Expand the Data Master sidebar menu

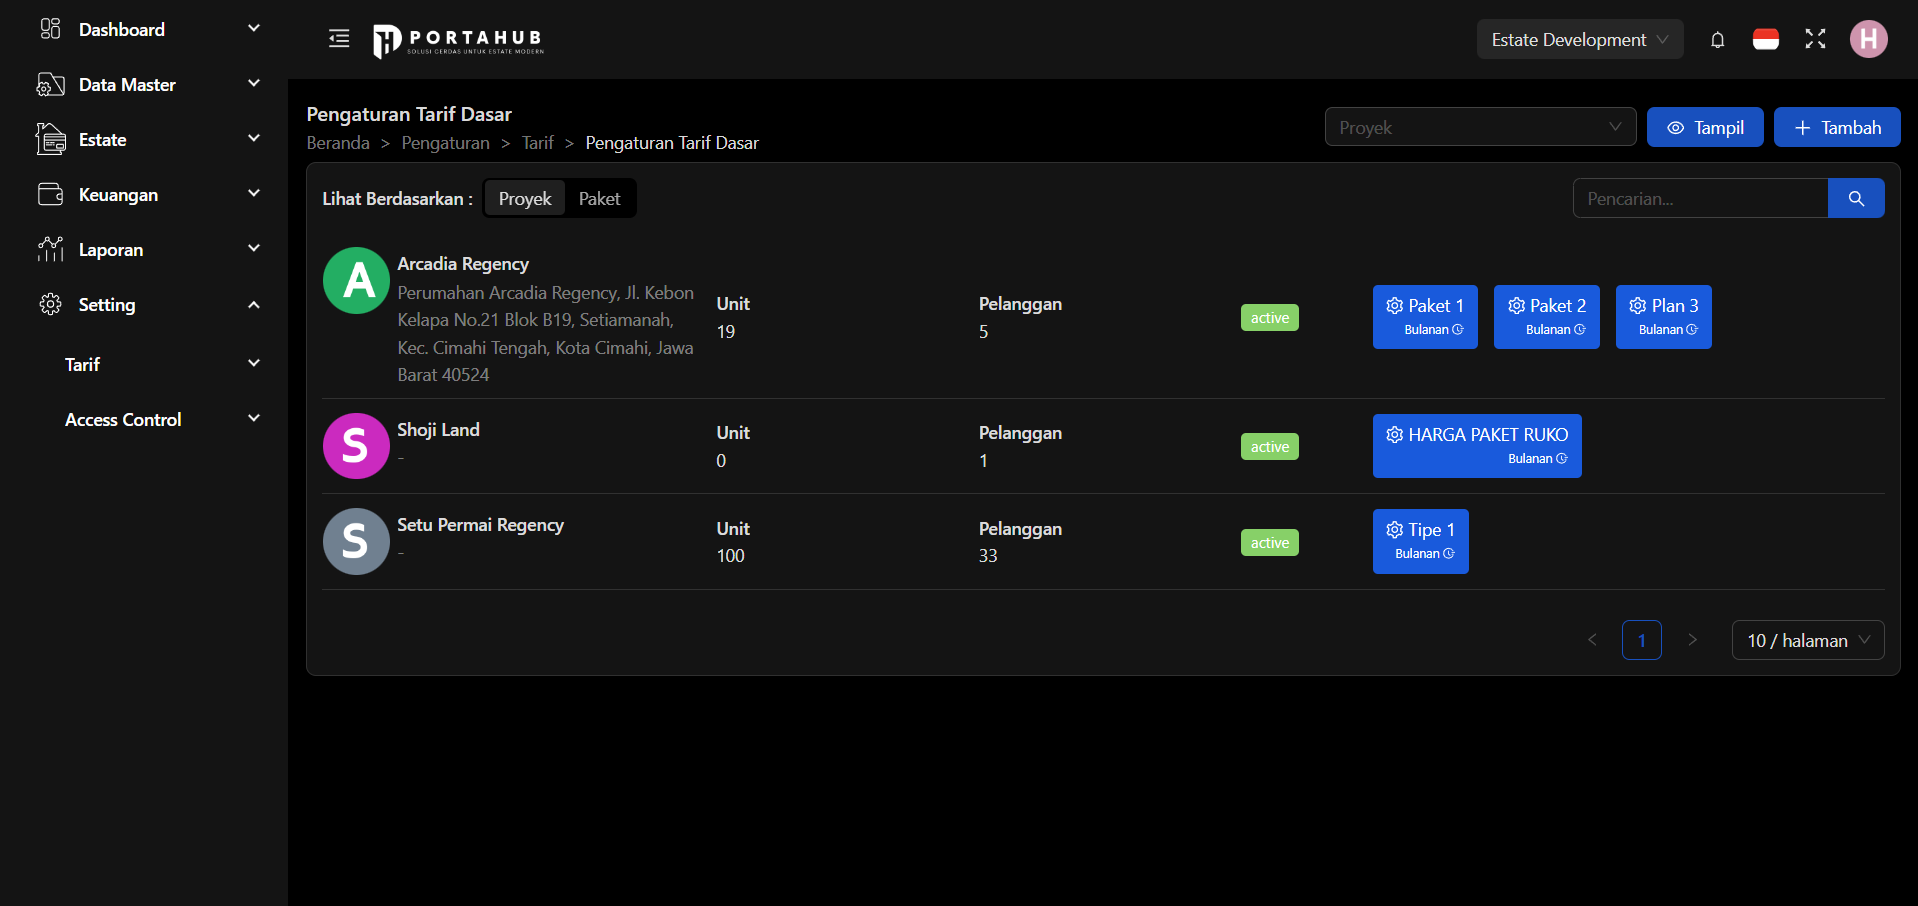coord(148,85)
